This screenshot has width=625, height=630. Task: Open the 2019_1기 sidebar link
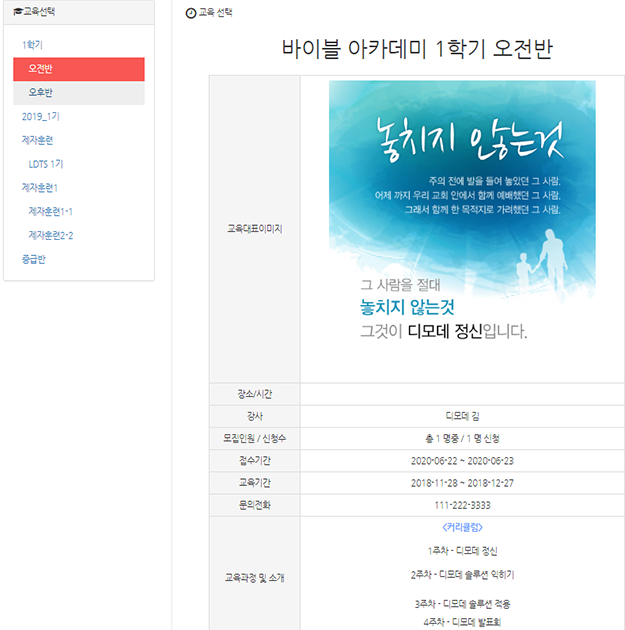click(x=41, y=117)
